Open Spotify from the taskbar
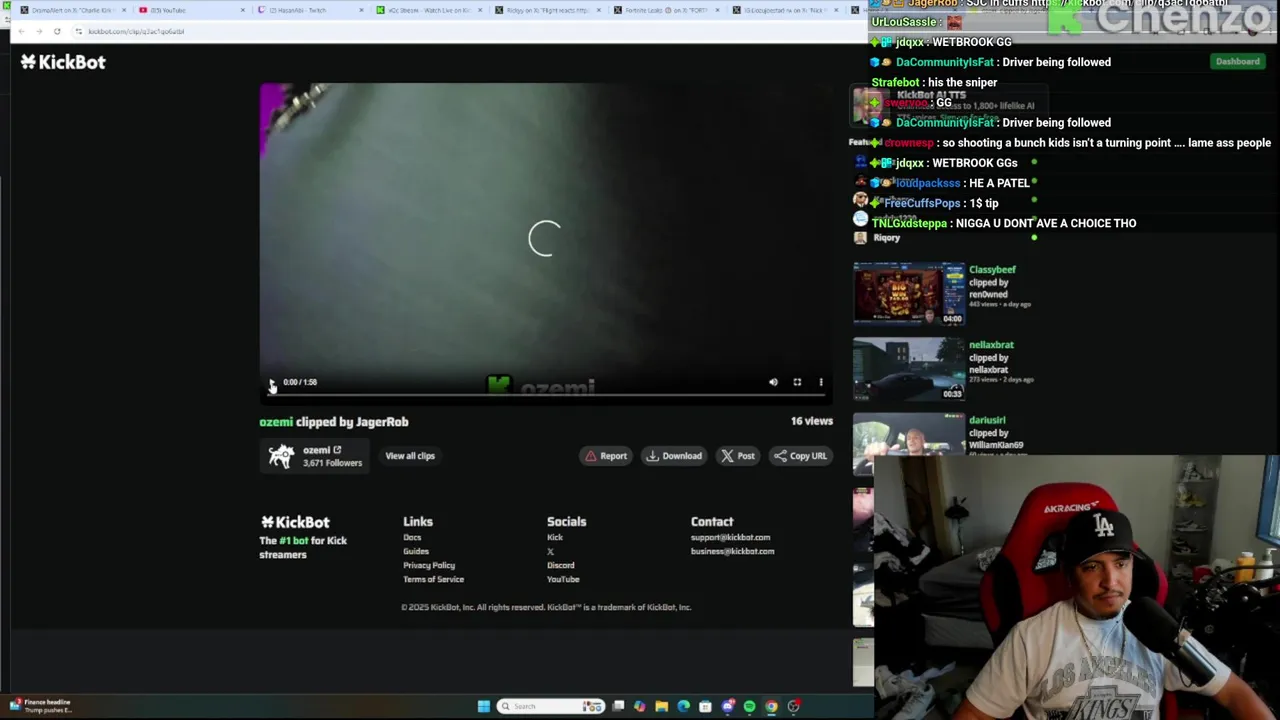Screen dimensions: 1280x720 tap(750, 706)
